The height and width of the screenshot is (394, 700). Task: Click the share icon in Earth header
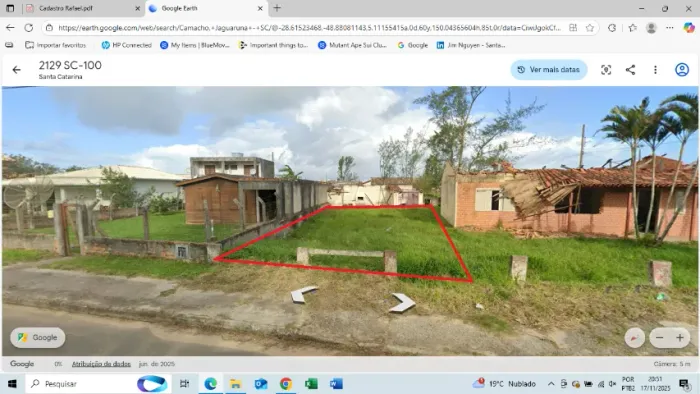click(x=630, y=70)
